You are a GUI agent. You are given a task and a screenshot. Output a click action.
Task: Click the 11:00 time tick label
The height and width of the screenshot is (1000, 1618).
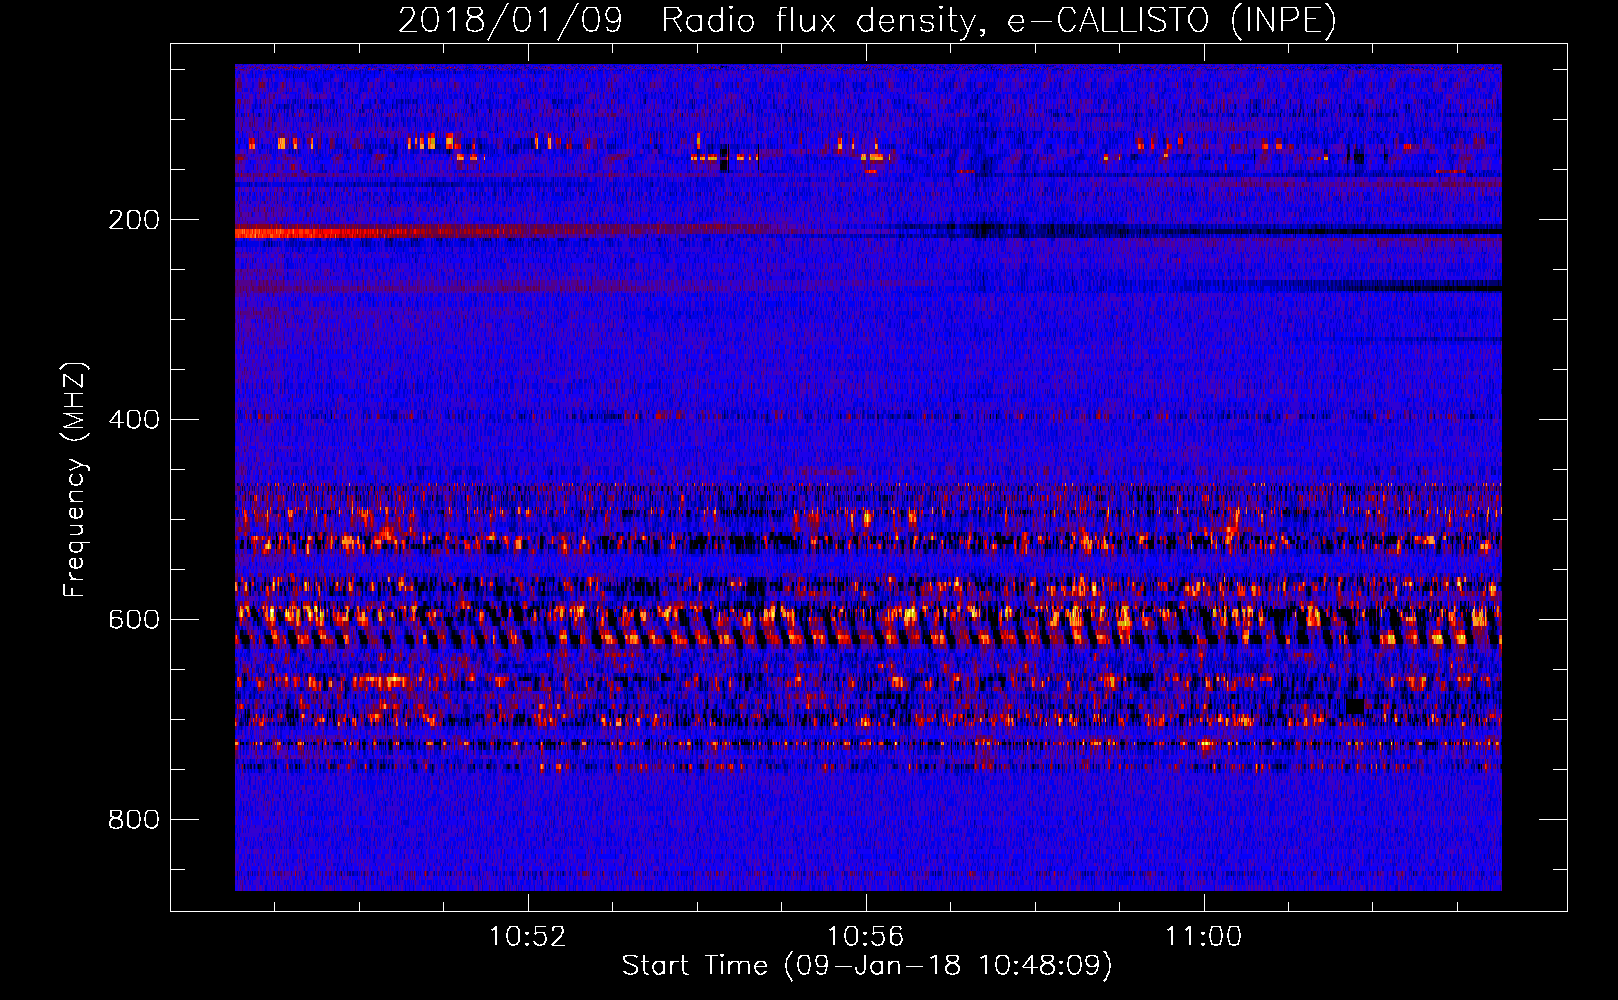point(1203,937)
